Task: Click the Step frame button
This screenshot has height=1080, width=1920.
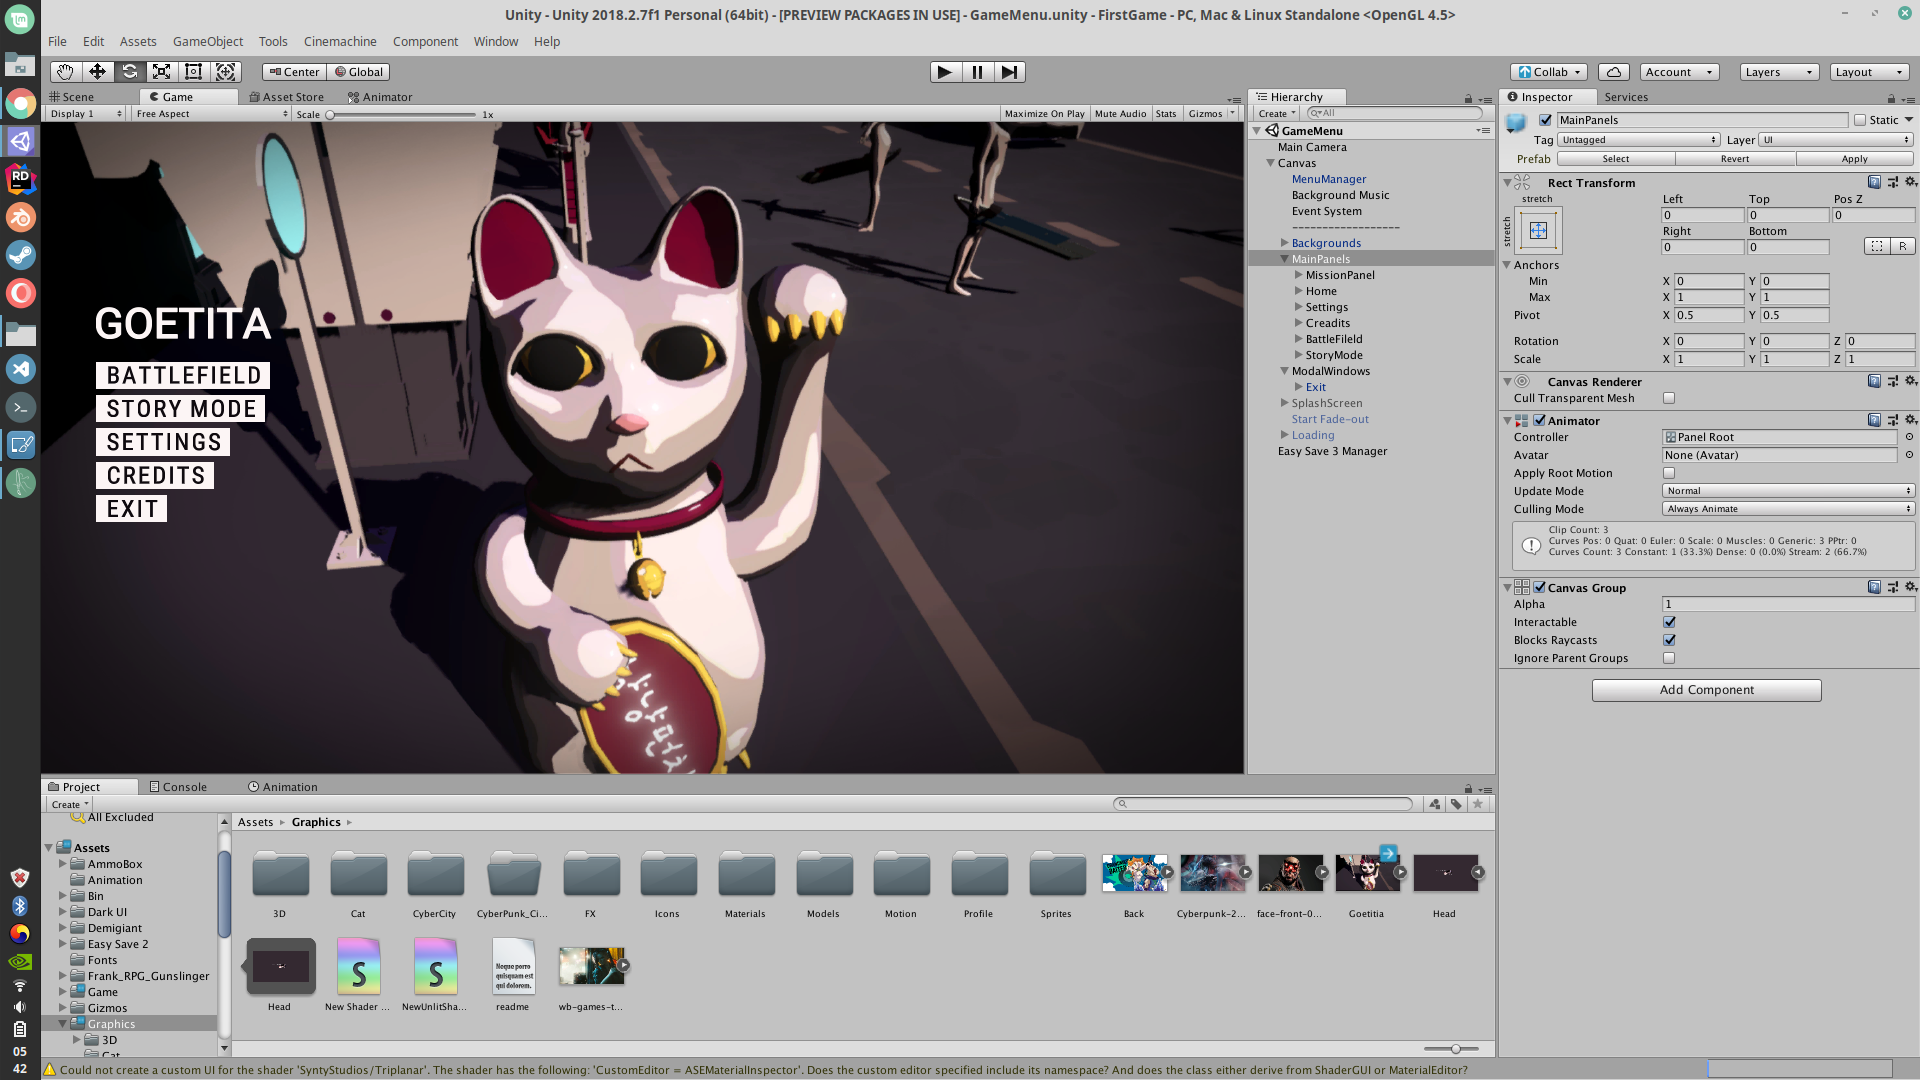Action: click(x=1010, y=72)
